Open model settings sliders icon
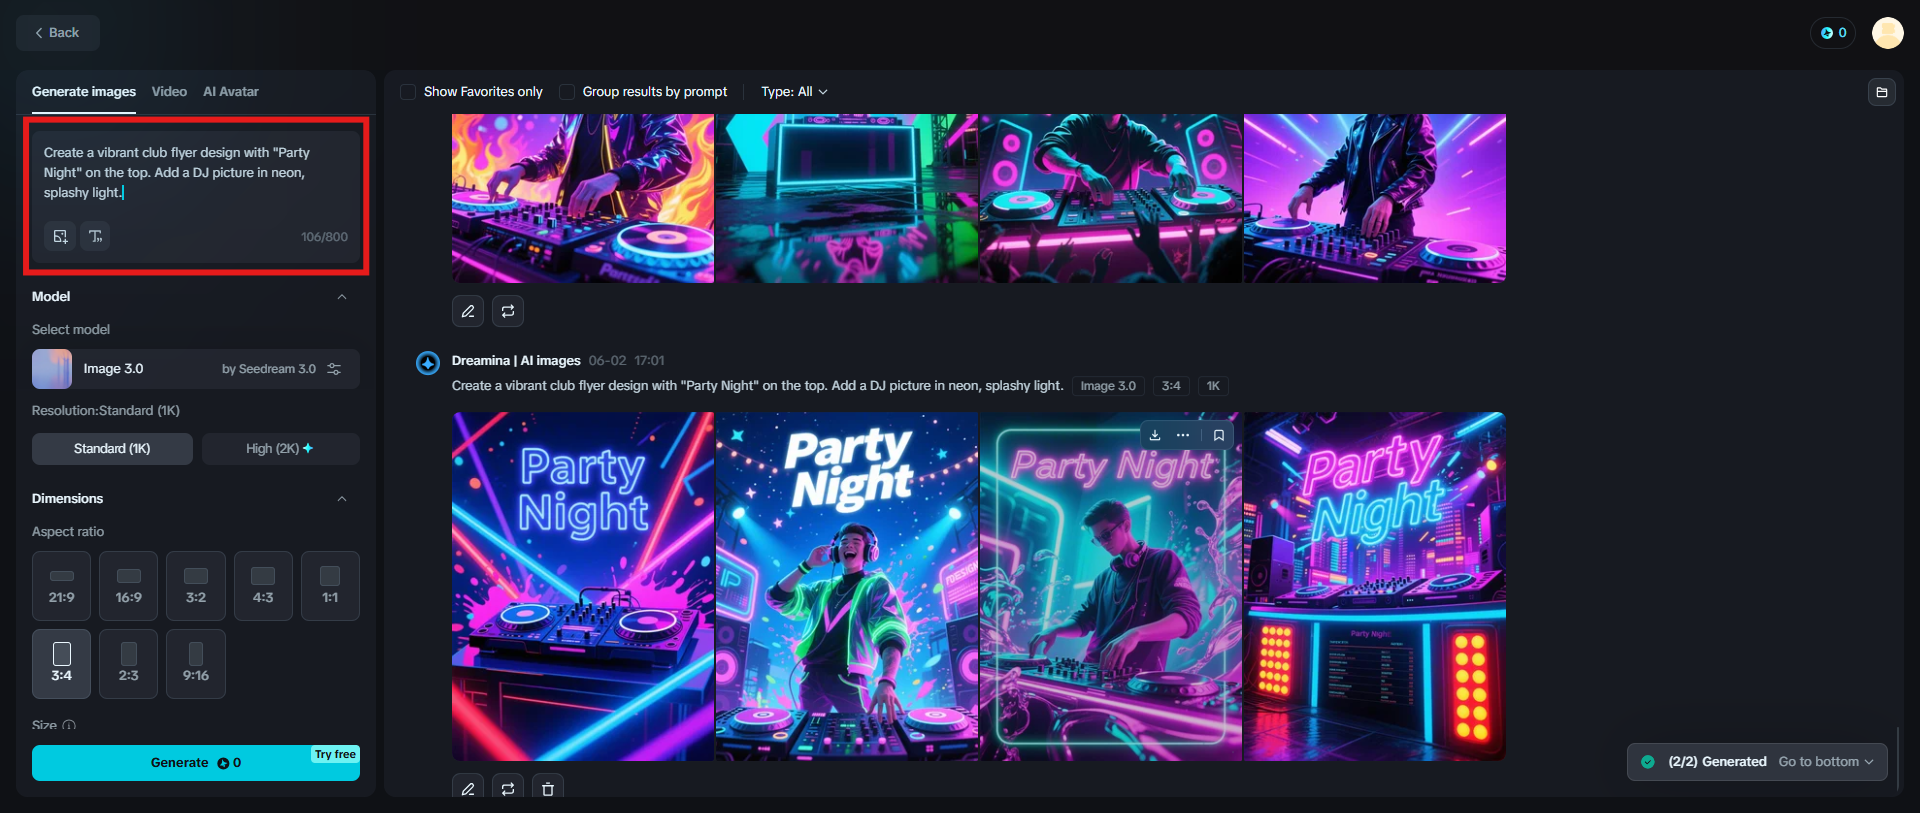Image resolution: width=1920 pixels, height=813 pixels. 335,369
